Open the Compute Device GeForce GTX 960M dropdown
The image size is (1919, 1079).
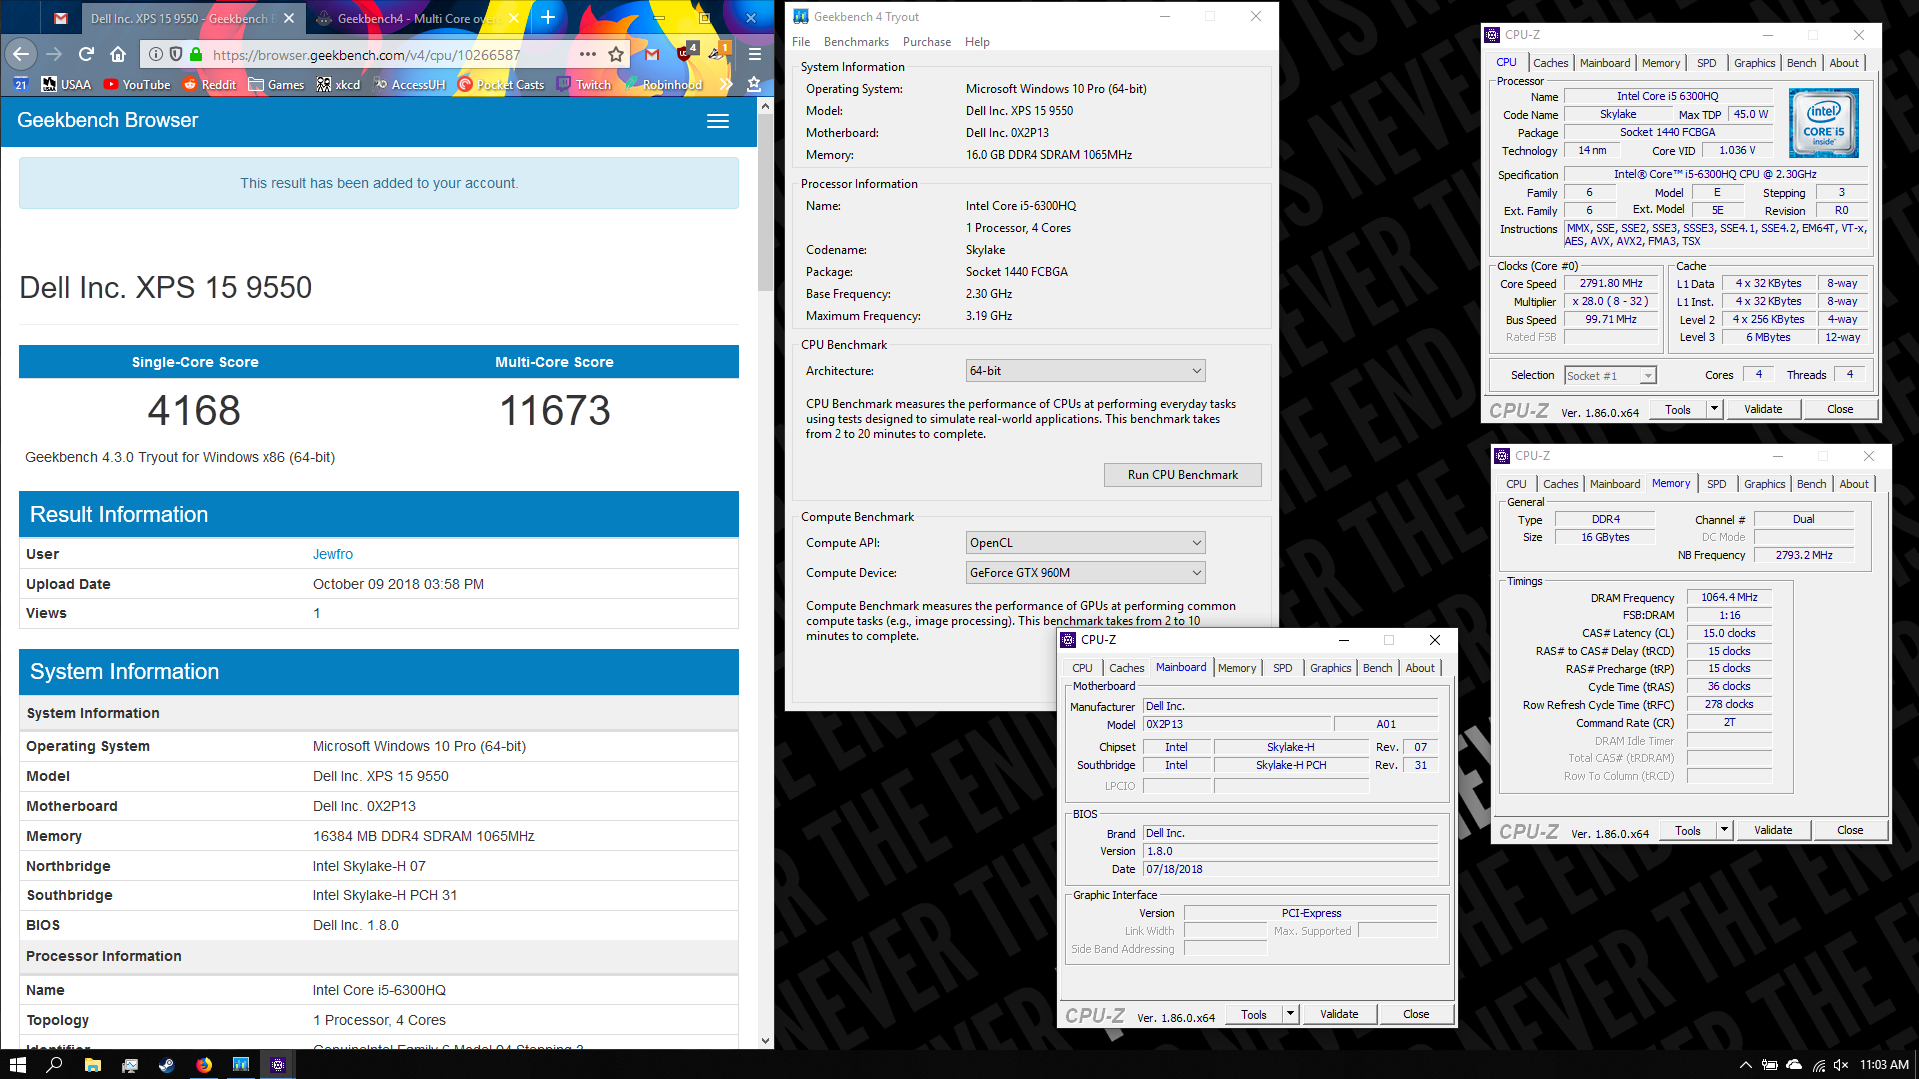coord(1085,573)
